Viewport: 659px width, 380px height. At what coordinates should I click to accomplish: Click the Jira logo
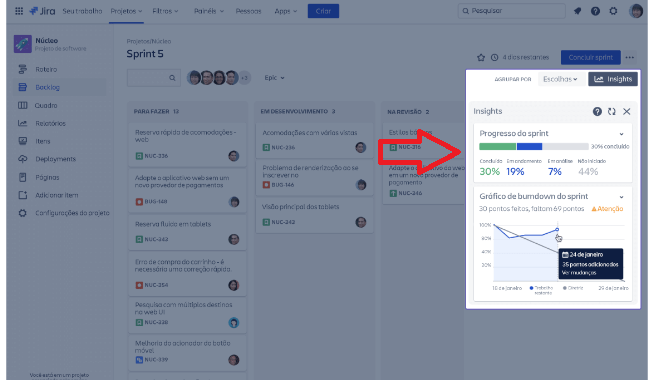(x=42, y=11)
